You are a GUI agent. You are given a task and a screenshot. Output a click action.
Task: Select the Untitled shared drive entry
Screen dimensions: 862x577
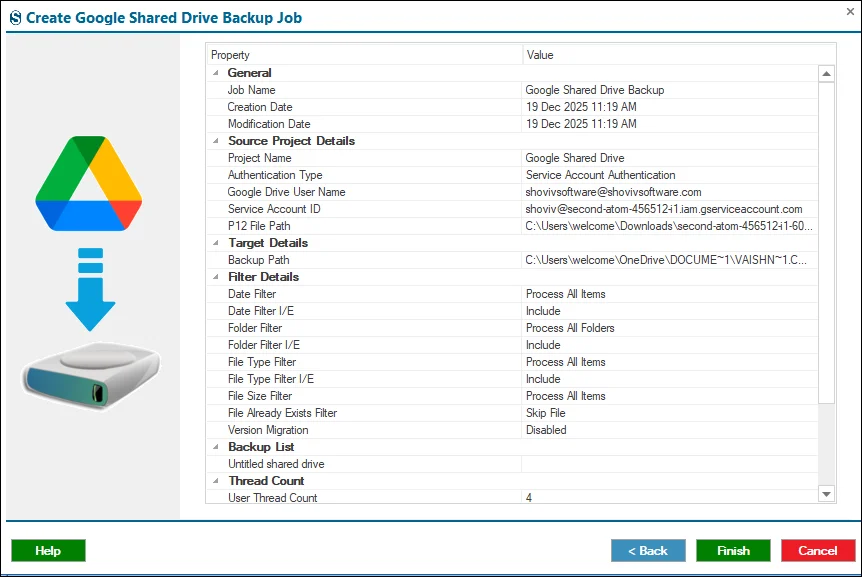(x=276, y=464)
